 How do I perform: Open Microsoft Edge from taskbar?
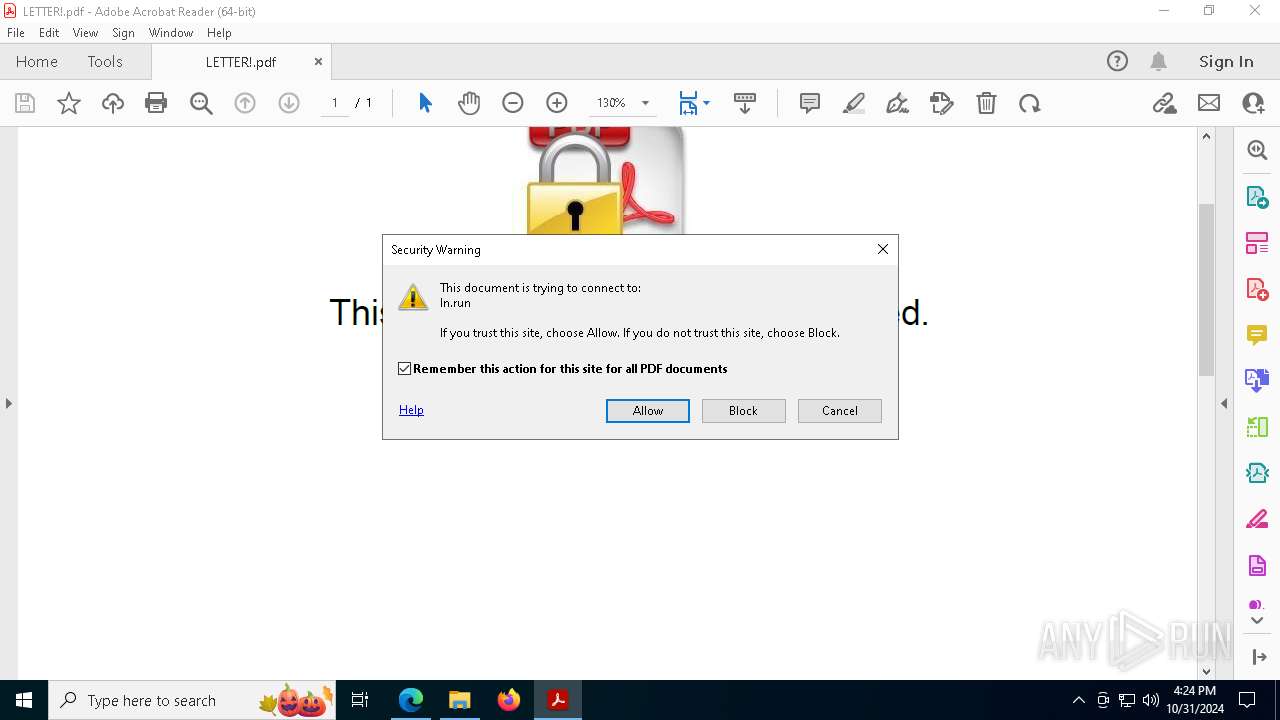[x=411, y=700]
